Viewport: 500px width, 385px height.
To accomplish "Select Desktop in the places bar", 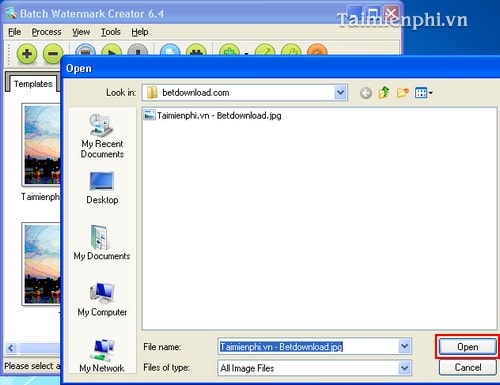I will (x=102, y=188).
